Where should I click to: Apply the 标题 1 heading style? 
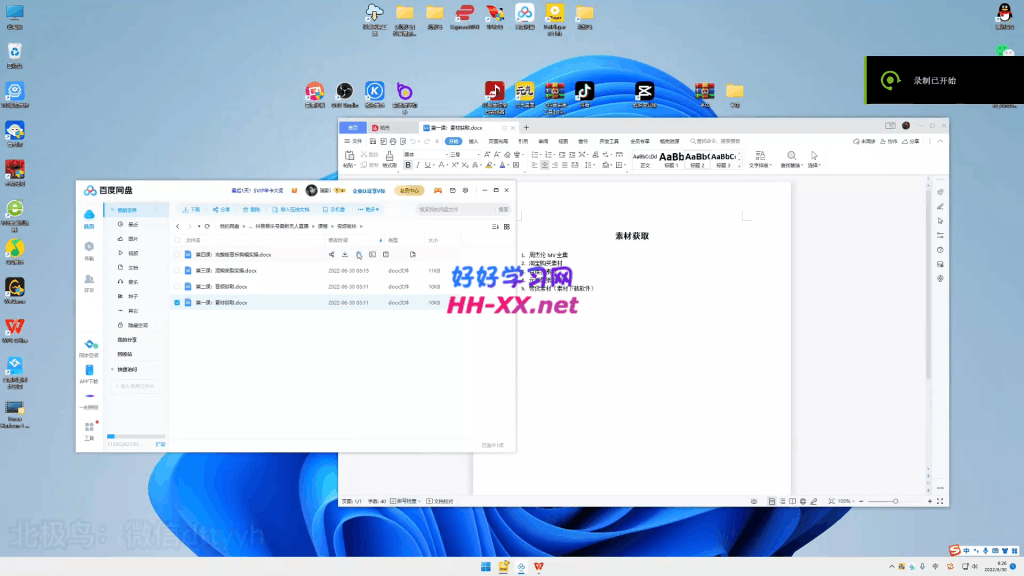[671, 159]
